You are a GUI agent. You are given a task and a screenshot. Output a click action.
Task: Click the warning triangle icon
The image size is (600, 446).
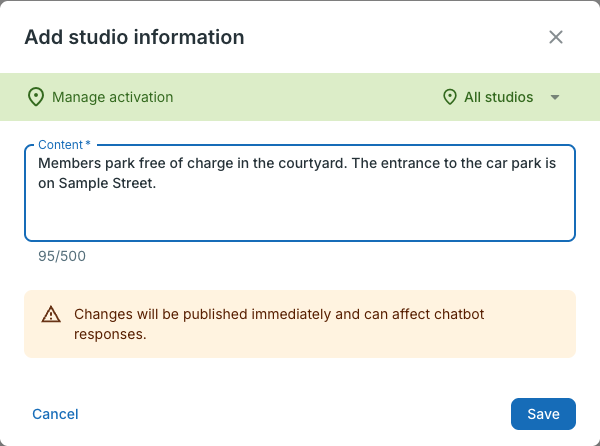[51, 314]
